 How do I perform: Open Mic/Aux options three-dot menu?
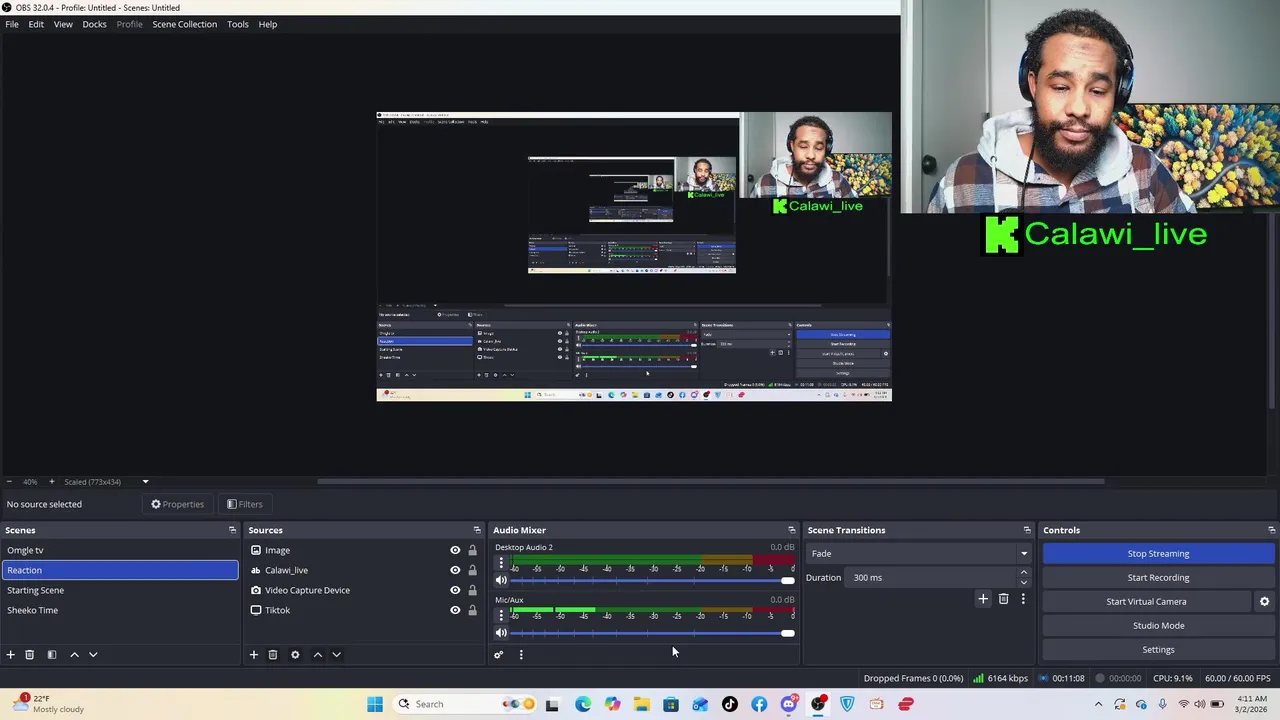(x=501, y=615)
